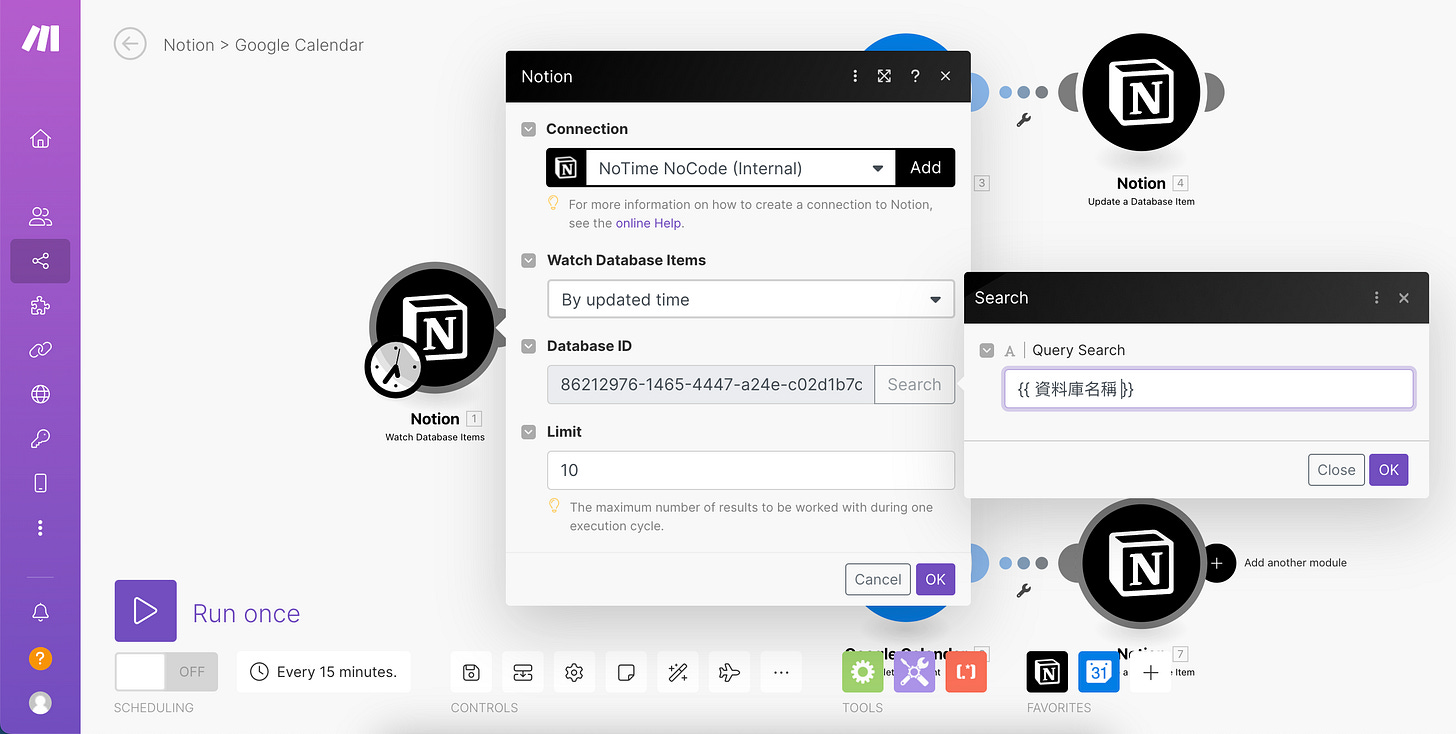Viewport: 1456px width, 734px height.
Task: Open scenario settings via the gear icon
Action: pos(574,672)
